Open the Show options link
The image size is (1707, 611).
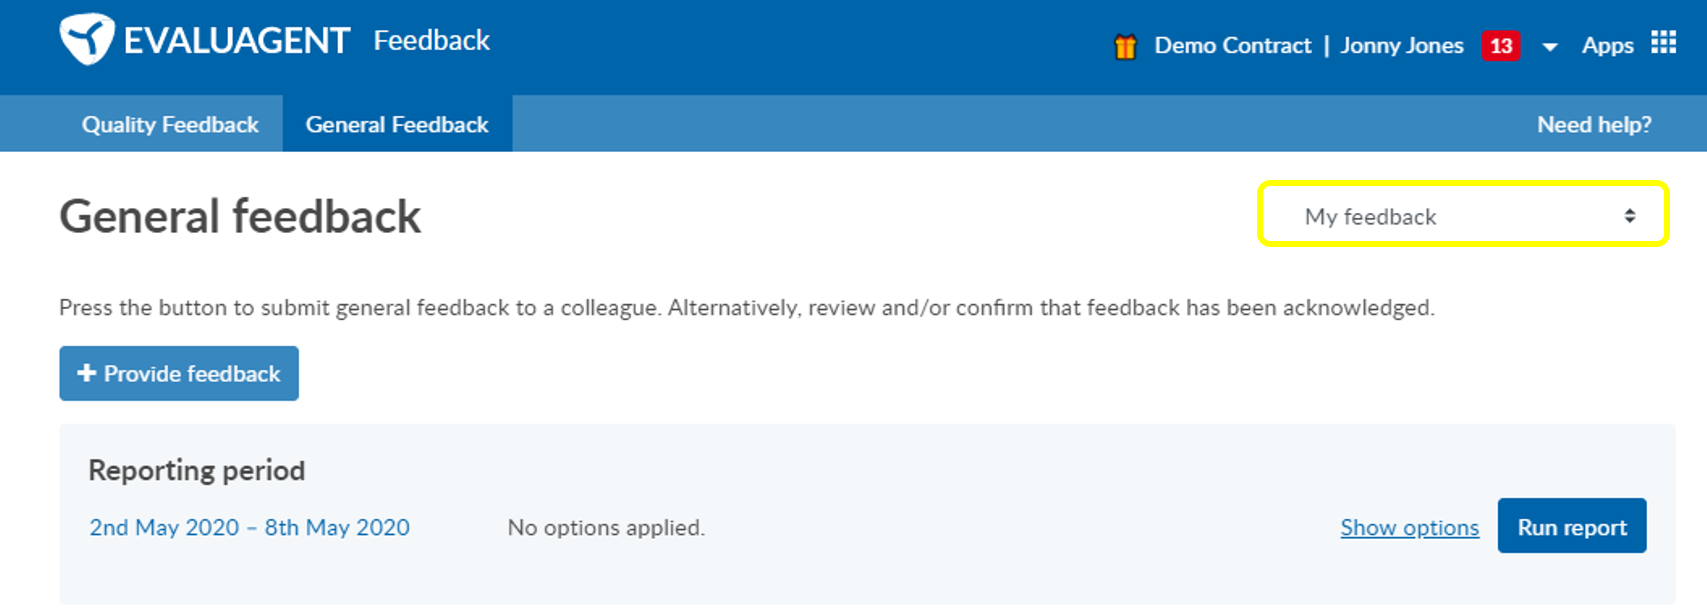1409,528
